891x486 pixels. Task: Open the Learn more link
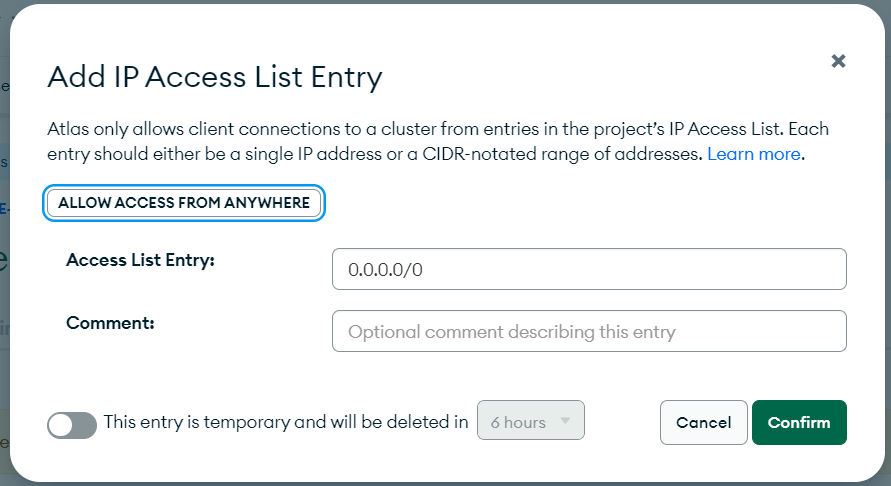753,154
